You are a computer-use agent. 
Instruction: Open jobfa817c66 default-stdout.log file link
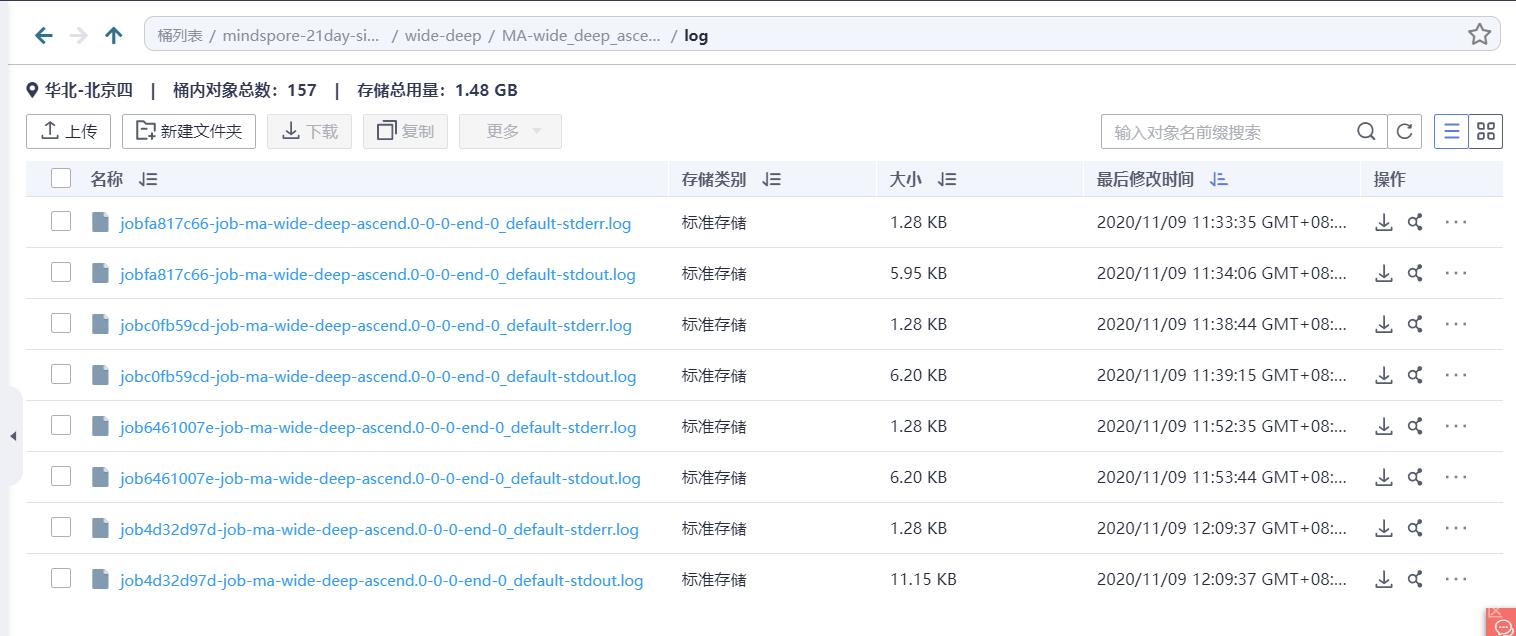pos(378,275)
